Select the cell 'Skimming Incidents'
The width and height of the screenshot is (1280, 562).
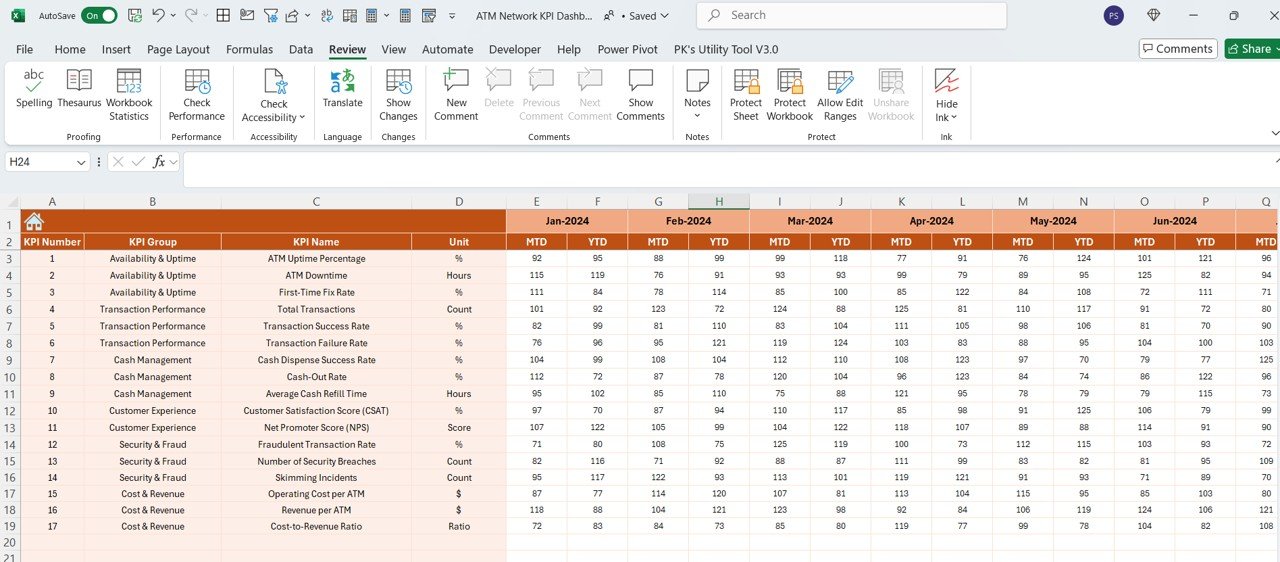(x=316, y=478)
